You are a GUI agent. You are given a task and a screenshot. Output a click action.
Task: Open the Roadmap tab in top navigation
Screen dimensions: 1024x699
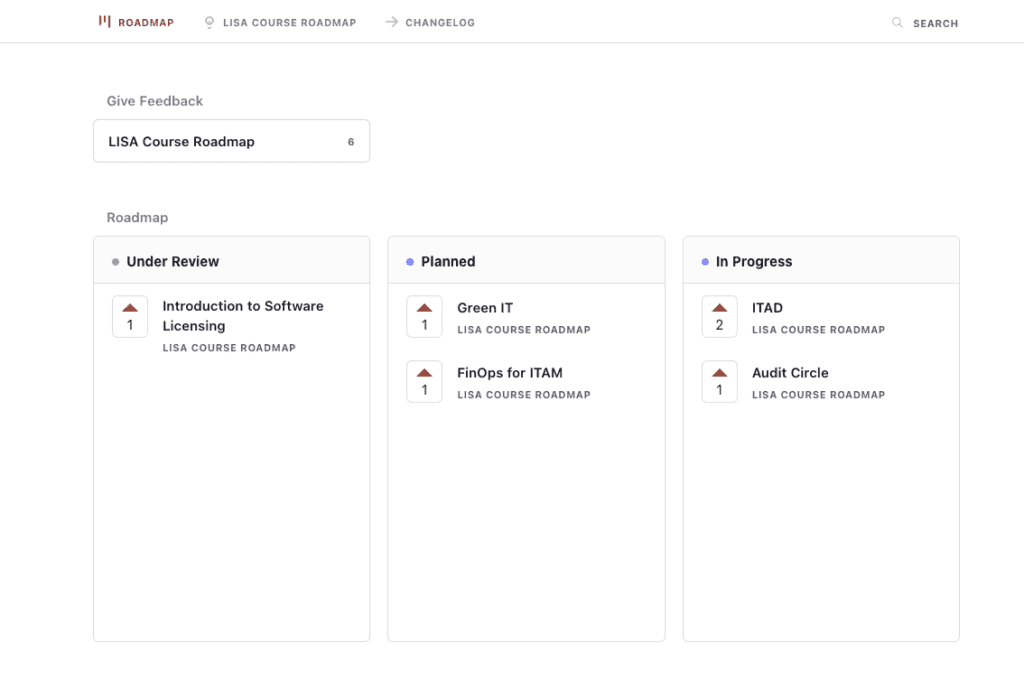pos(145,23)
